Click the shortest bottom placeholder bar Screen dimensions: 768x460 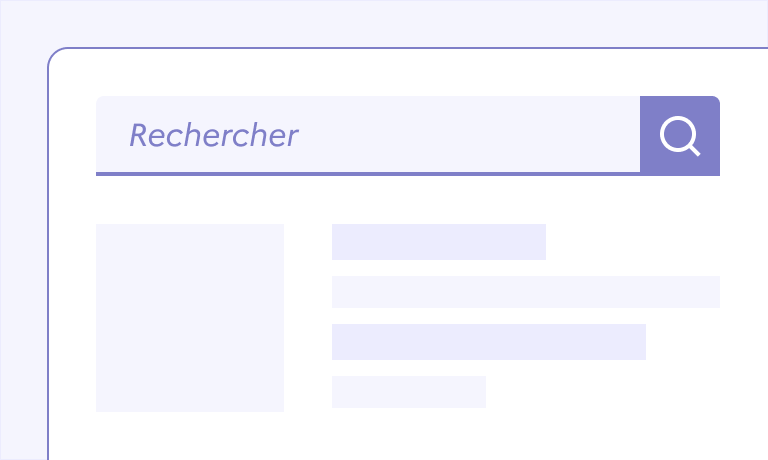(409, 392)
